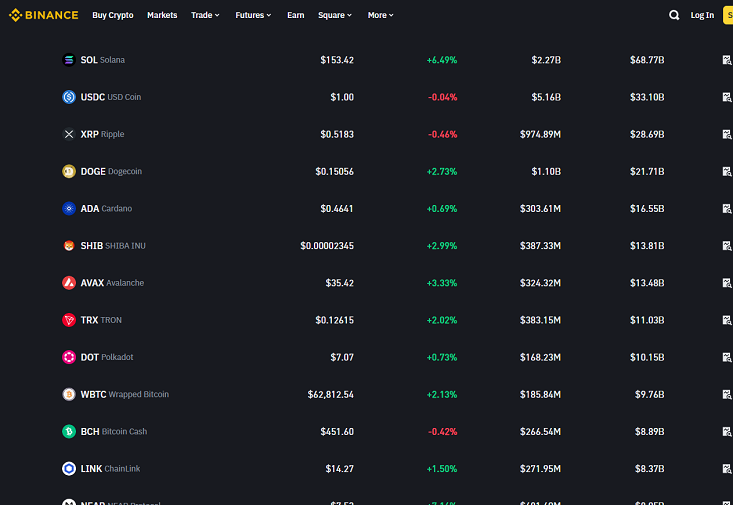This screenshot has height=505, width=733.
Task: Open trade icon in SOL row
Action: tap(727, 60)
